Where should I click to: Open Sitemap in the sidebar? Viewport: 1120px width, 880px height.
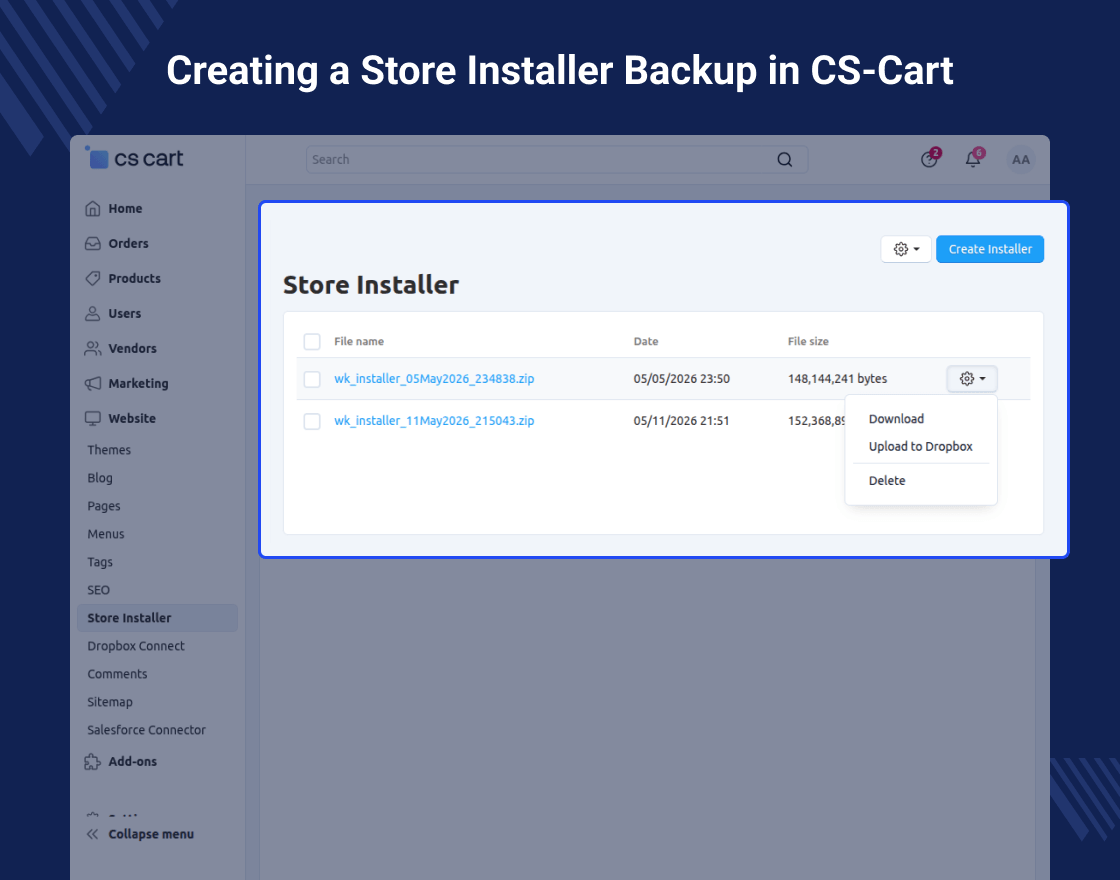coord(110,702)
